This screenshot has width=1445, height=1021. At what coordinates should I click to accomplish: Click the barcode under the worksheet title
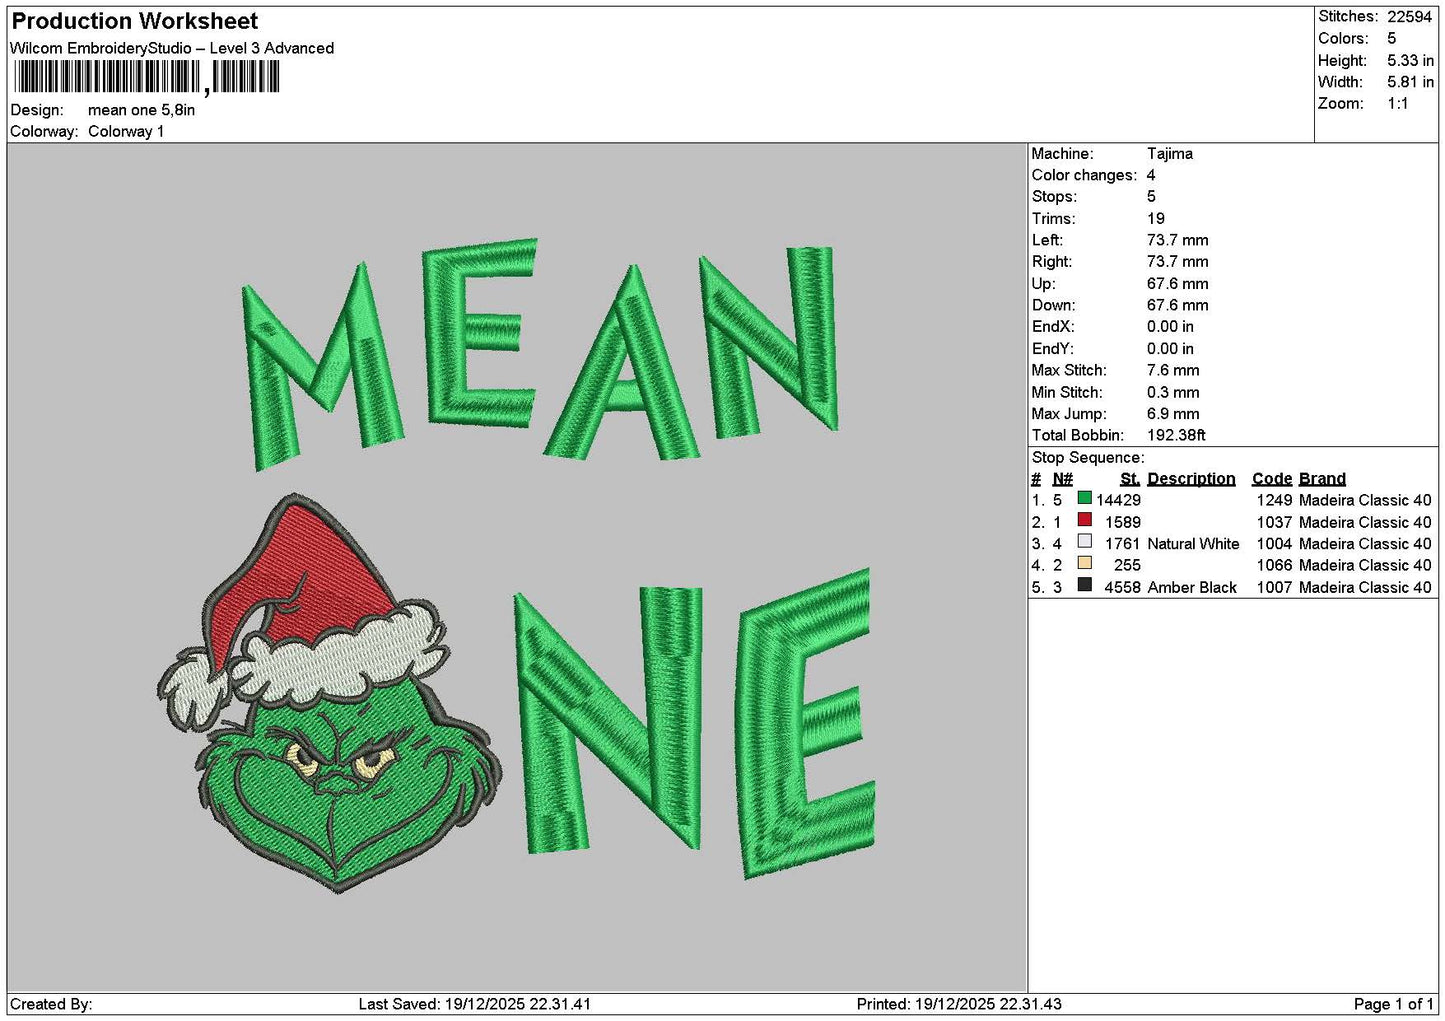click(x=147, y=77)
